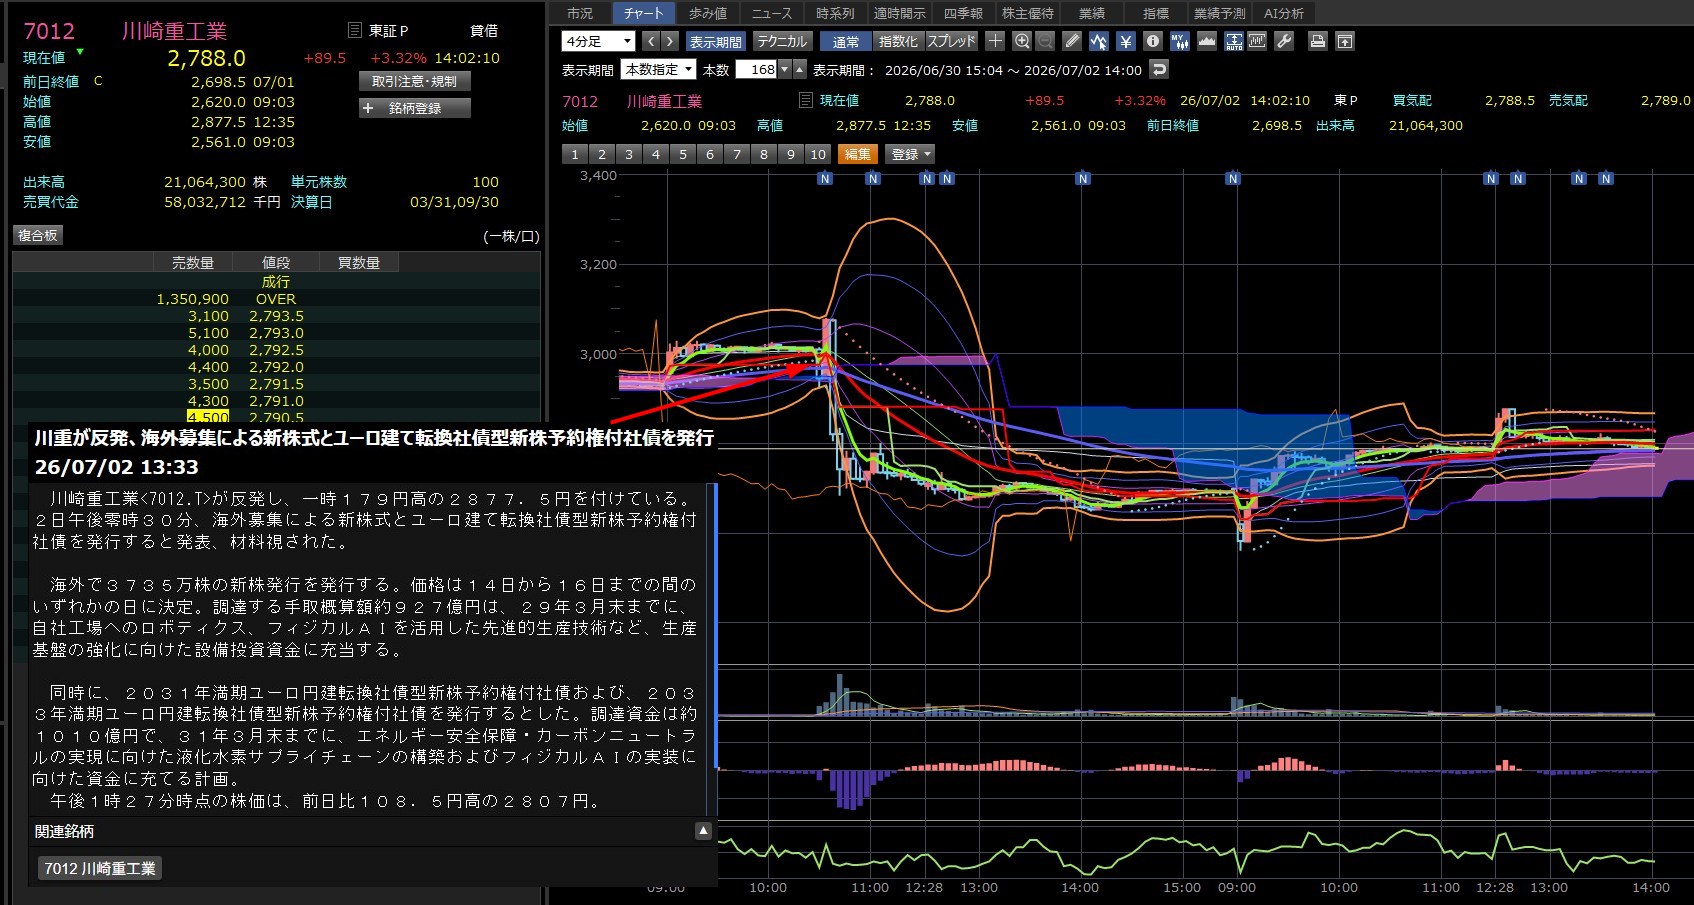Image resolution: width=1694 pixels, height=905 pixels.
Task: Open the 登録 dropdown button
Action: pyautogui.click(x=910, y=154)
